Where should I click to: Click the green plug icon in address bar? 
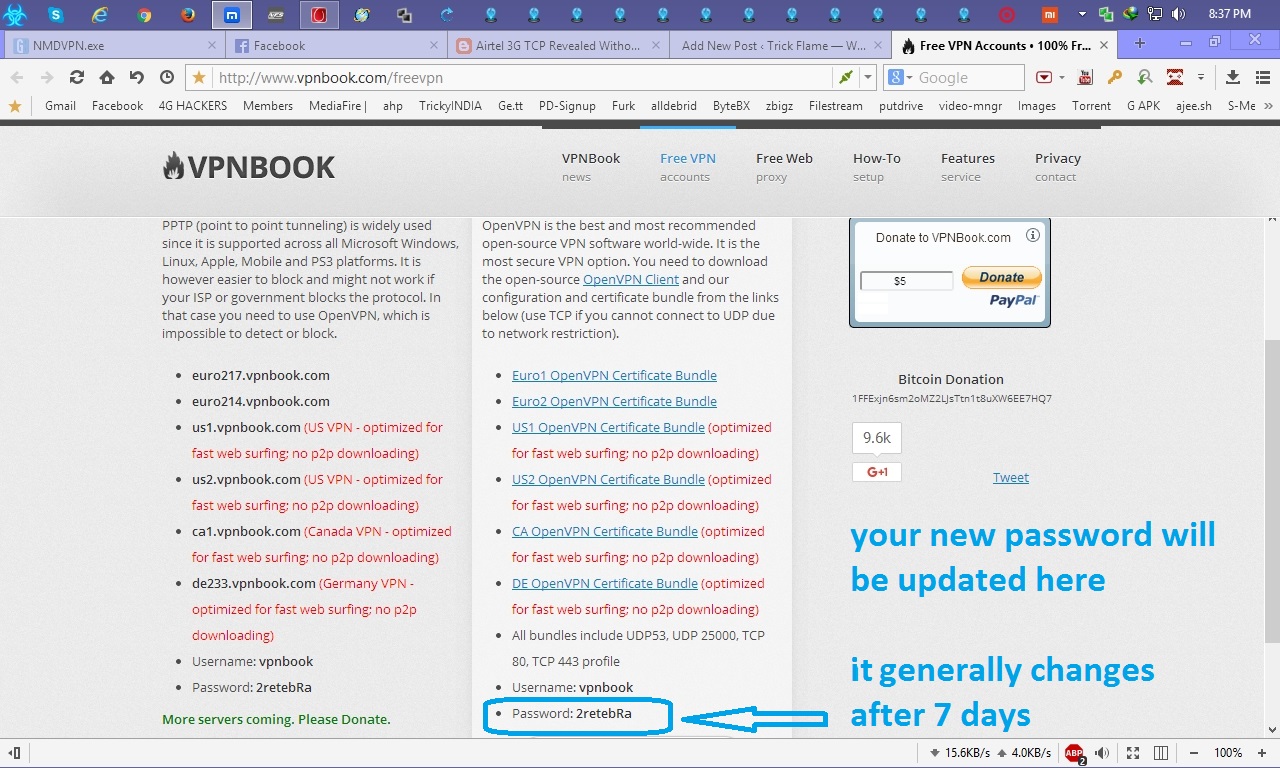tap(846, 77)
